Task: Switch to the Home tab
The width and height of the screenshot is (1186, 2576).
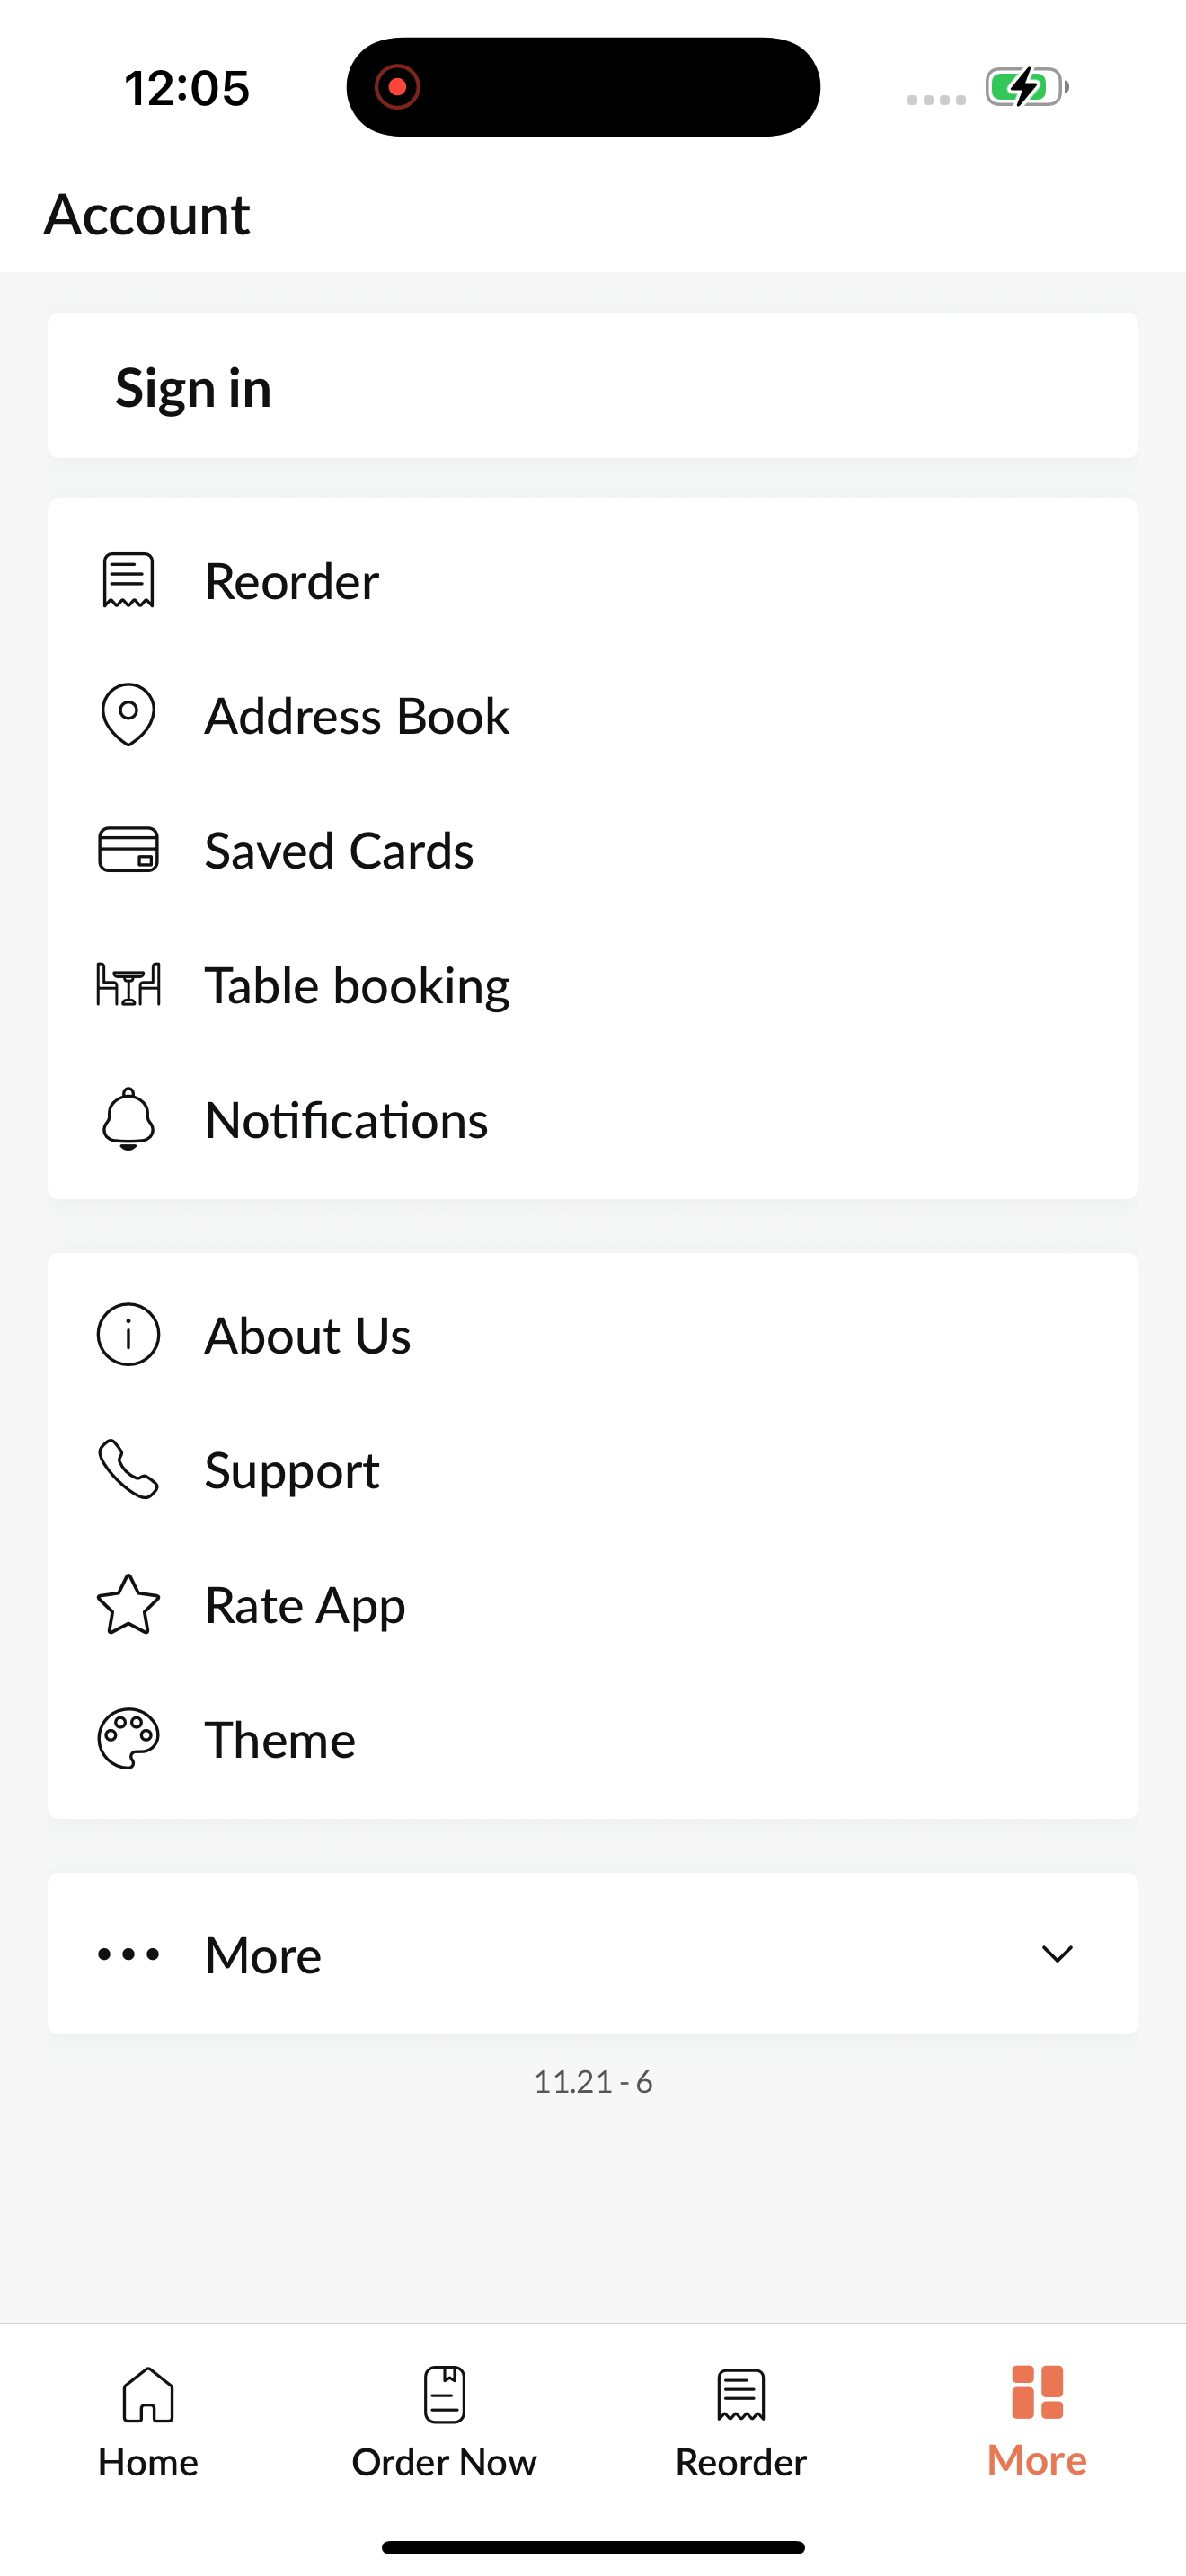Action: [148, 2421]
